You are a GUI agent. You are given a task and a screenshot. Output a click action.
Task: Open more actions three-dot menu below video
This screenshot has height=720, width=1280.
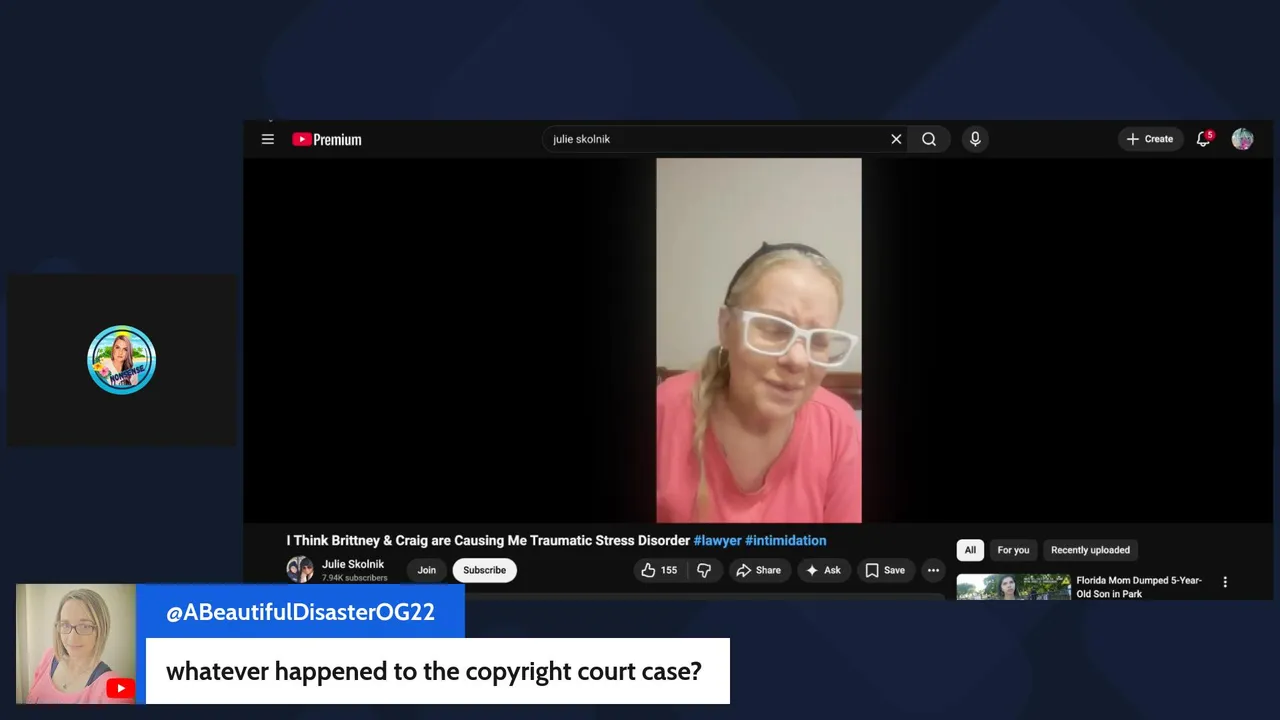[x=933, y=570]
